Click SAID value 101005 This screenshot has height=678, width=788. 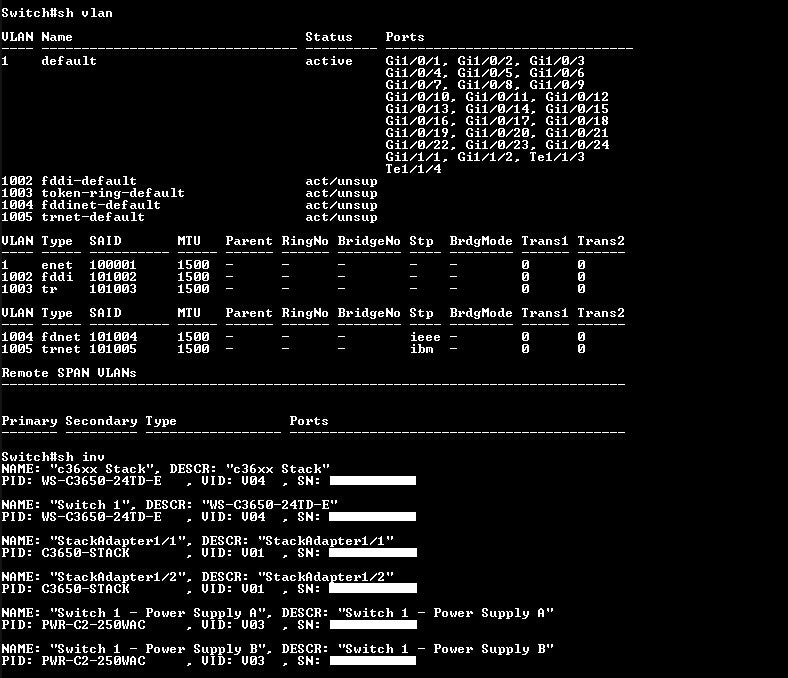pyautogui.click(x=113, y=349)
